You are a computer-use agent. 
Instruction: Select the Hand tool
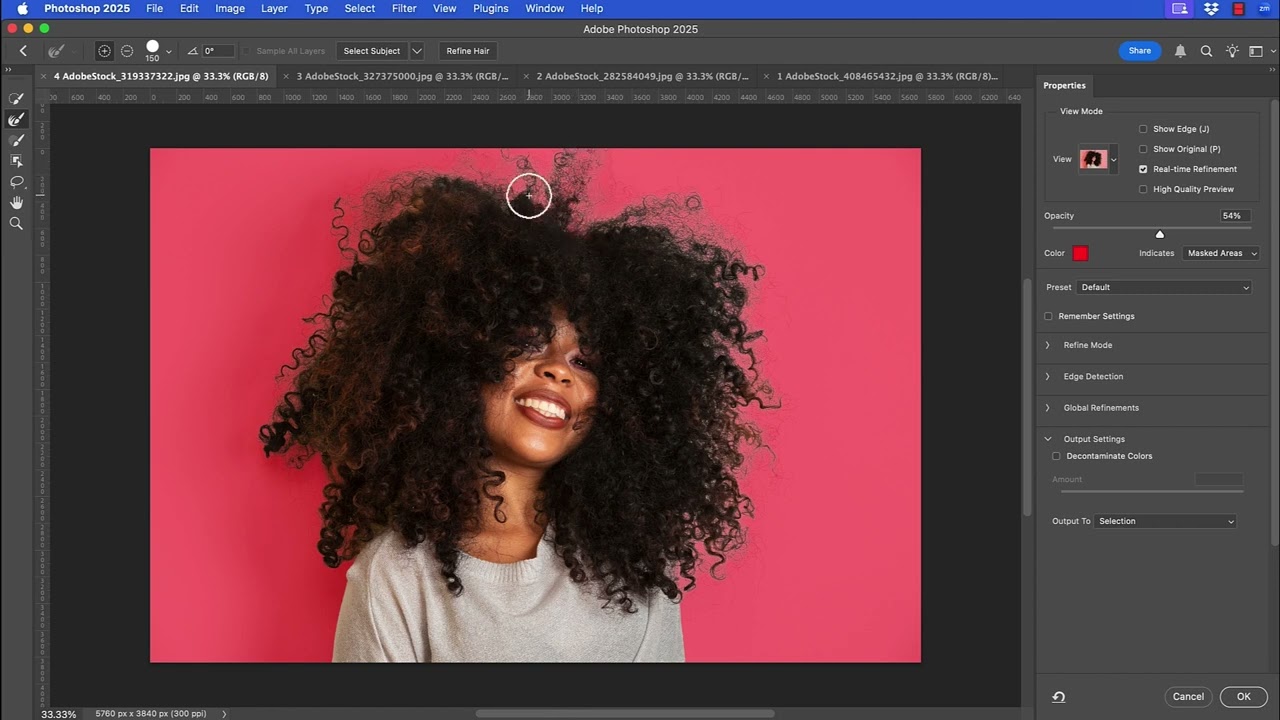click(x=16, y=203)
